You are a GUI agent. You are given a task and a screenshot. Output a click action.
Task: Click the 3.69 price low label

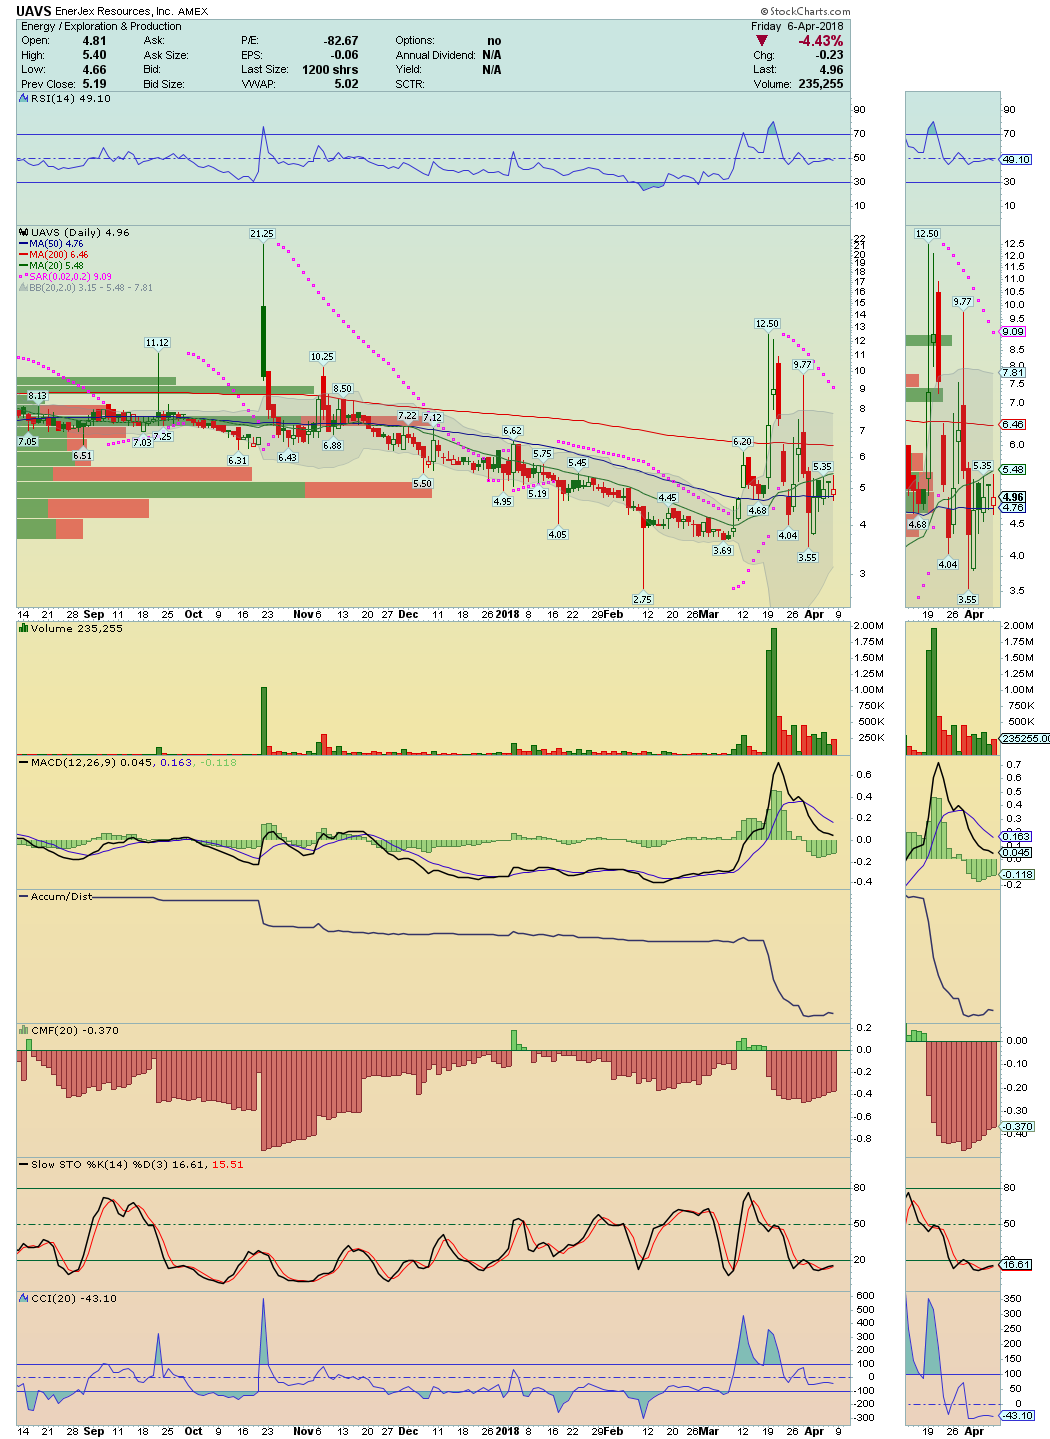click(x=722, y=551)
